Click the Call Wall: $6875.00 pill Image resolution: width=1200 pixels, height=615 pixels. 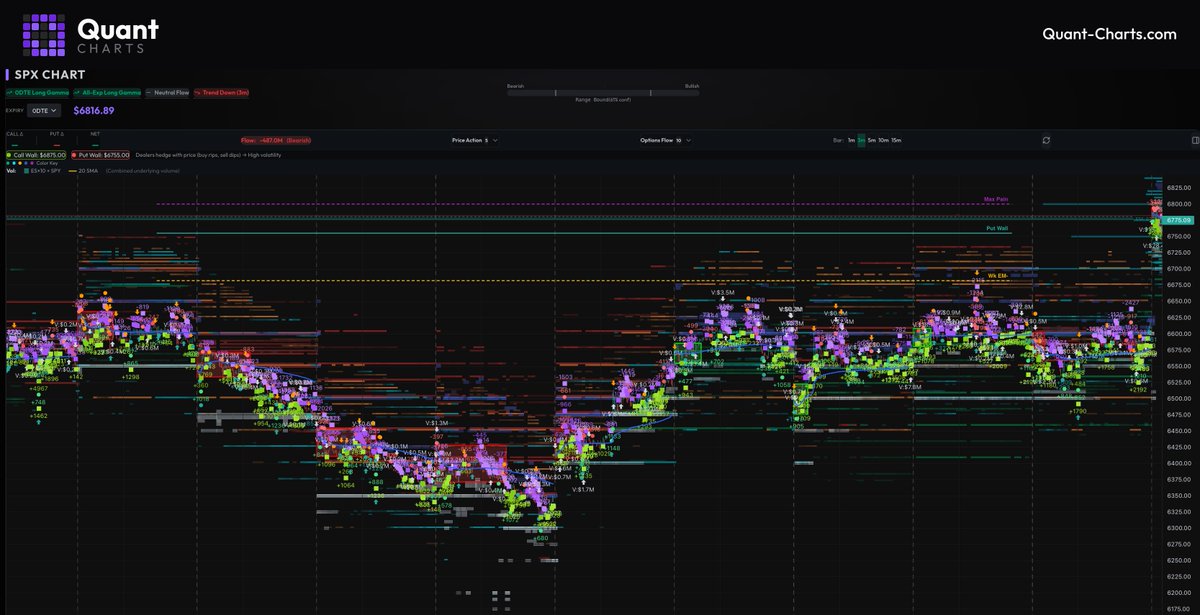coord(36,155)
